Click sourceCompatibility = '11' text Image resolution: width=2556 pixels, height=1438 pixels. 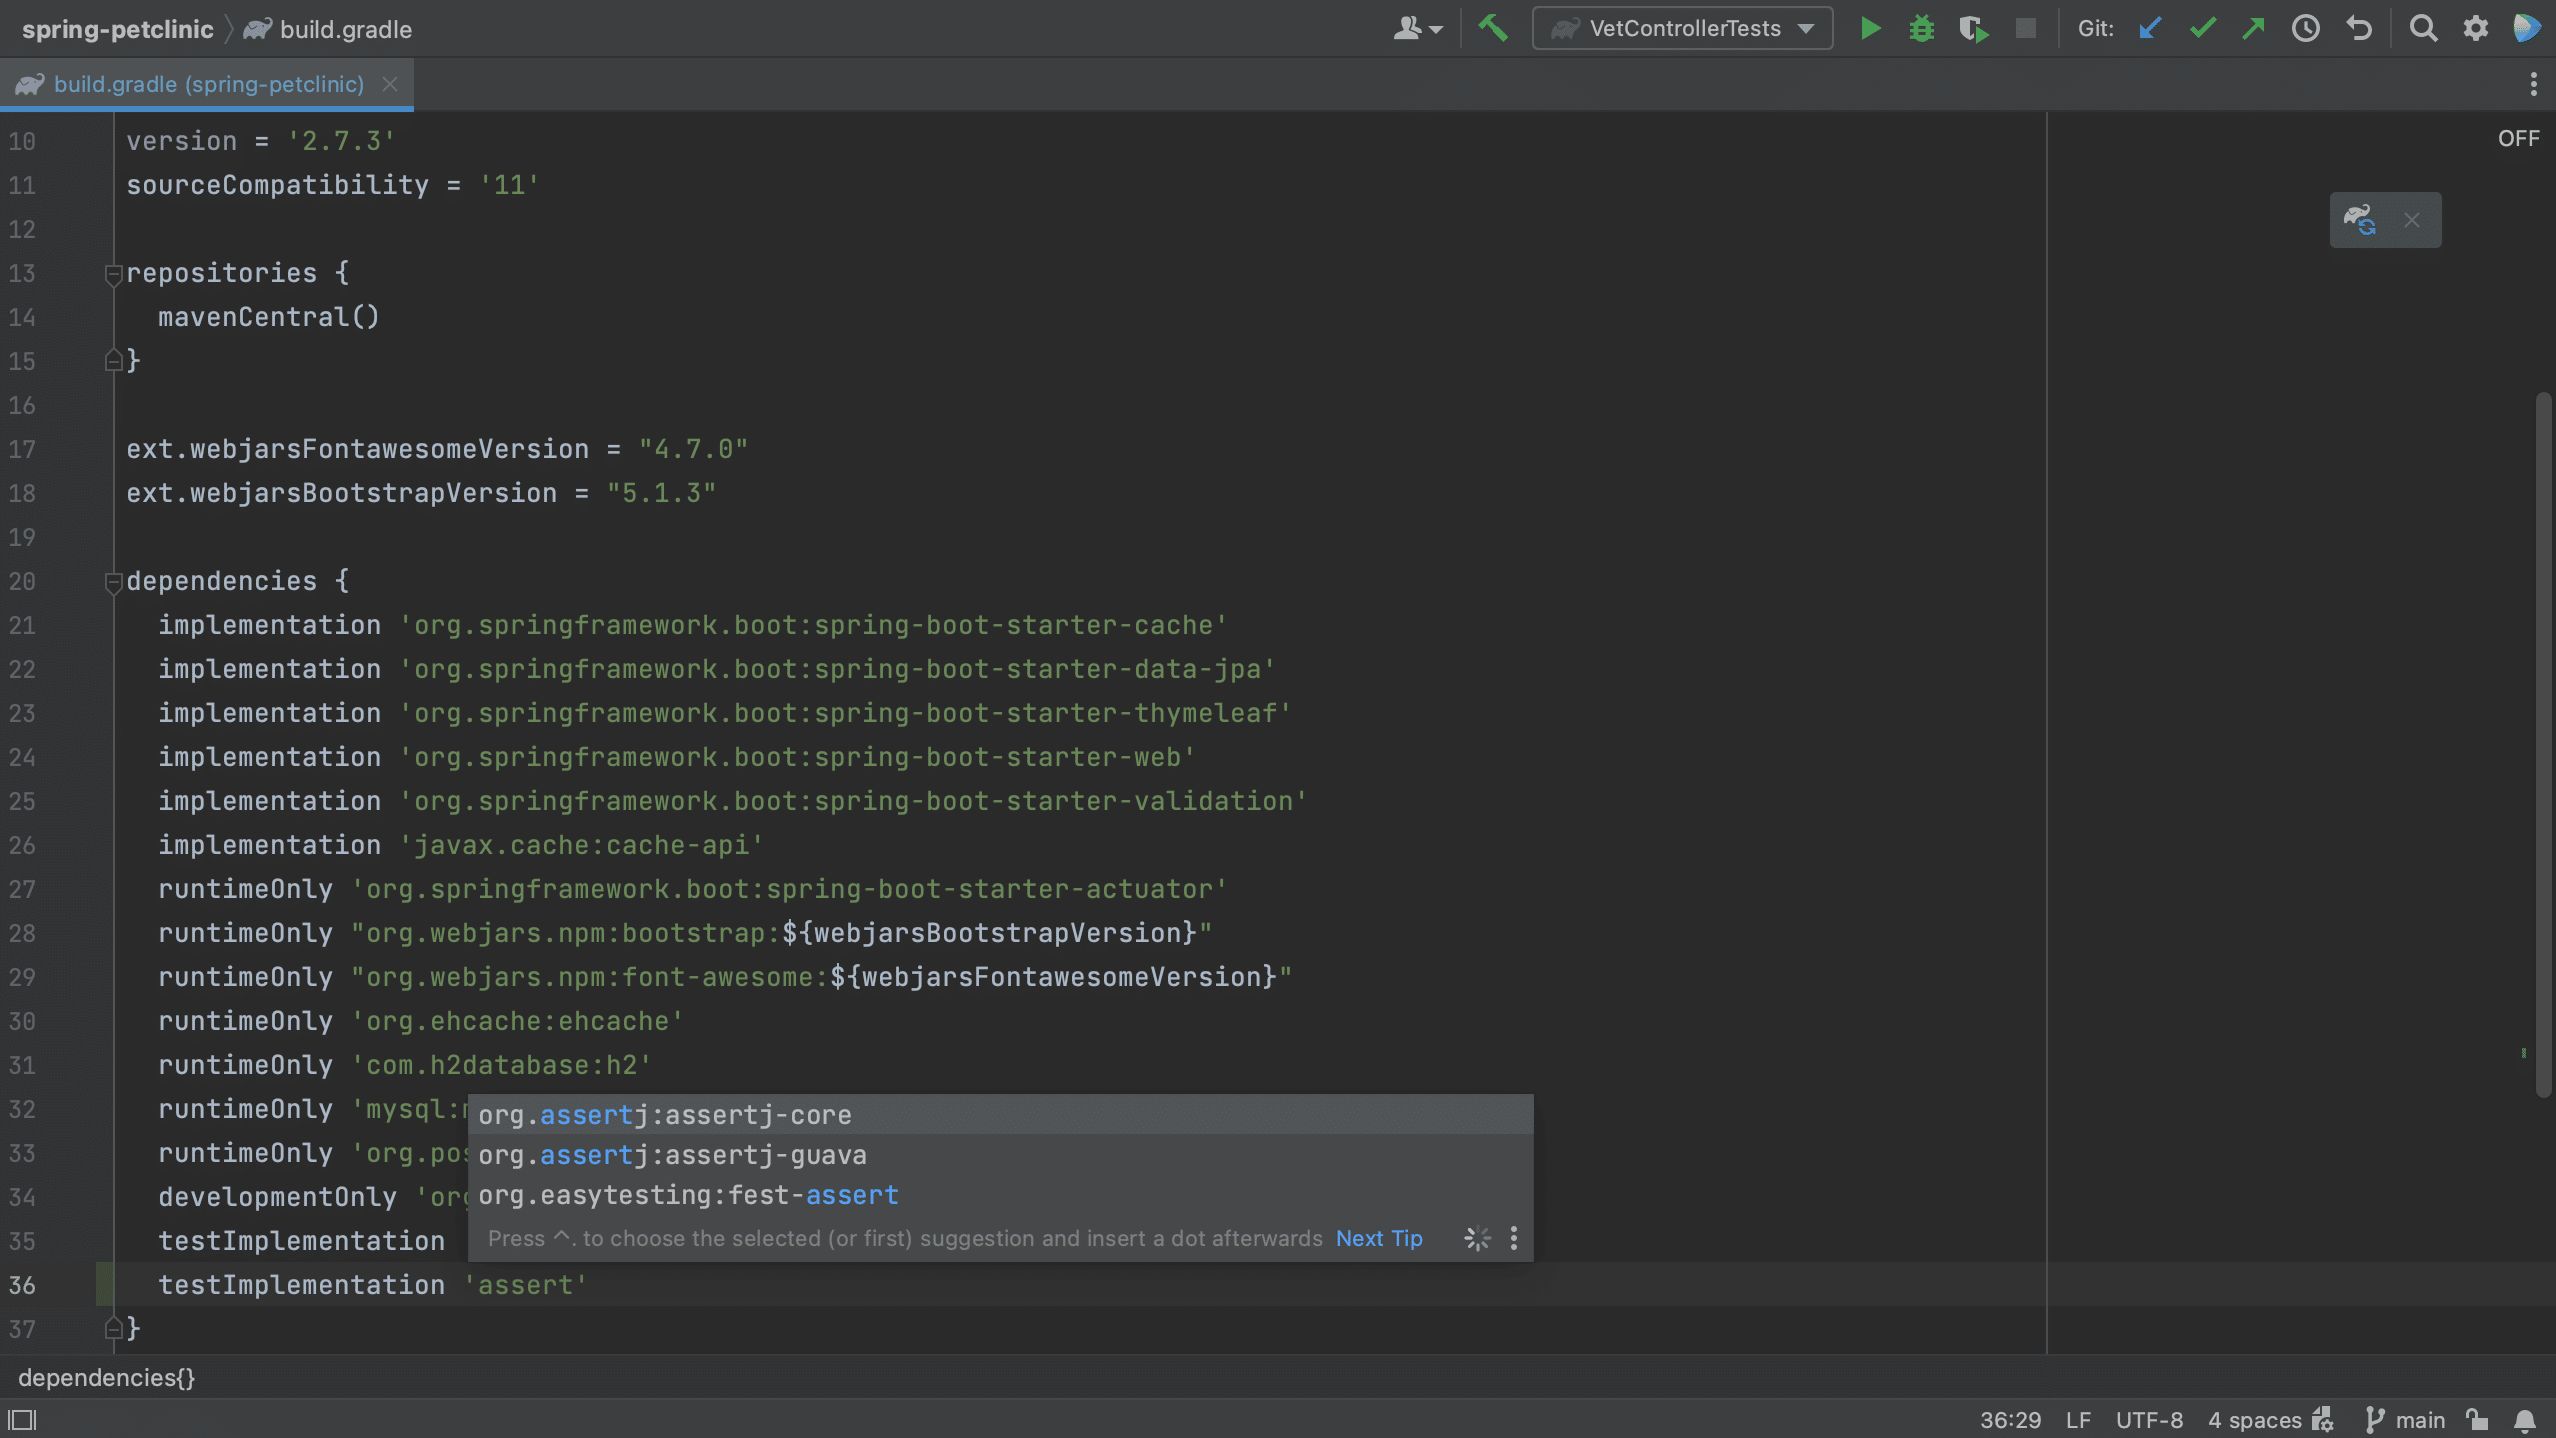pyautogui.click(x=332, y=185)
